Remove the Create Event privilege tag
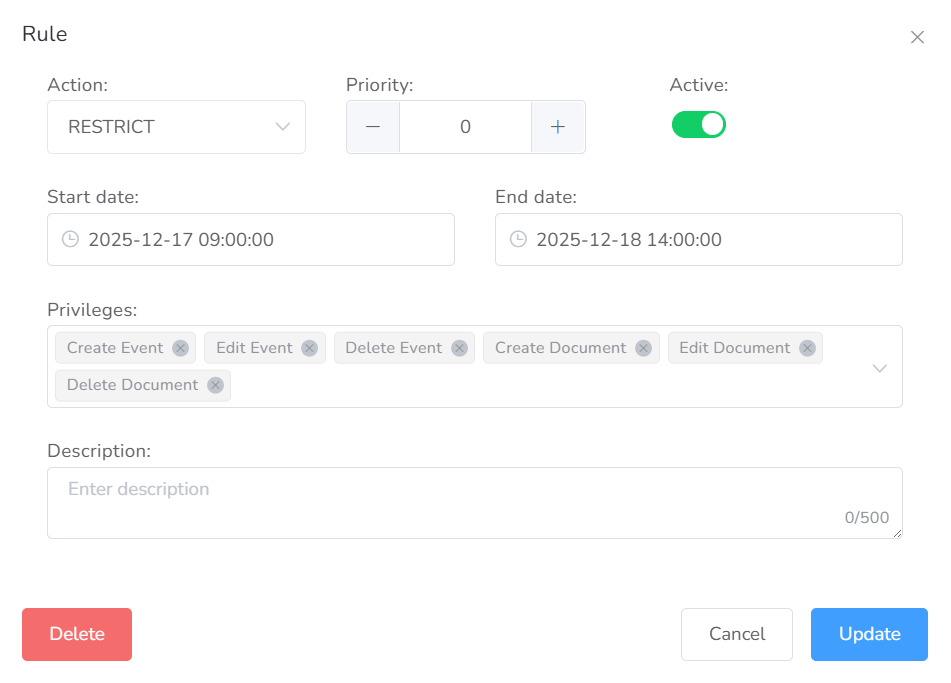The width and height of the screenshot is (951, 683). (x=180, y=348)
